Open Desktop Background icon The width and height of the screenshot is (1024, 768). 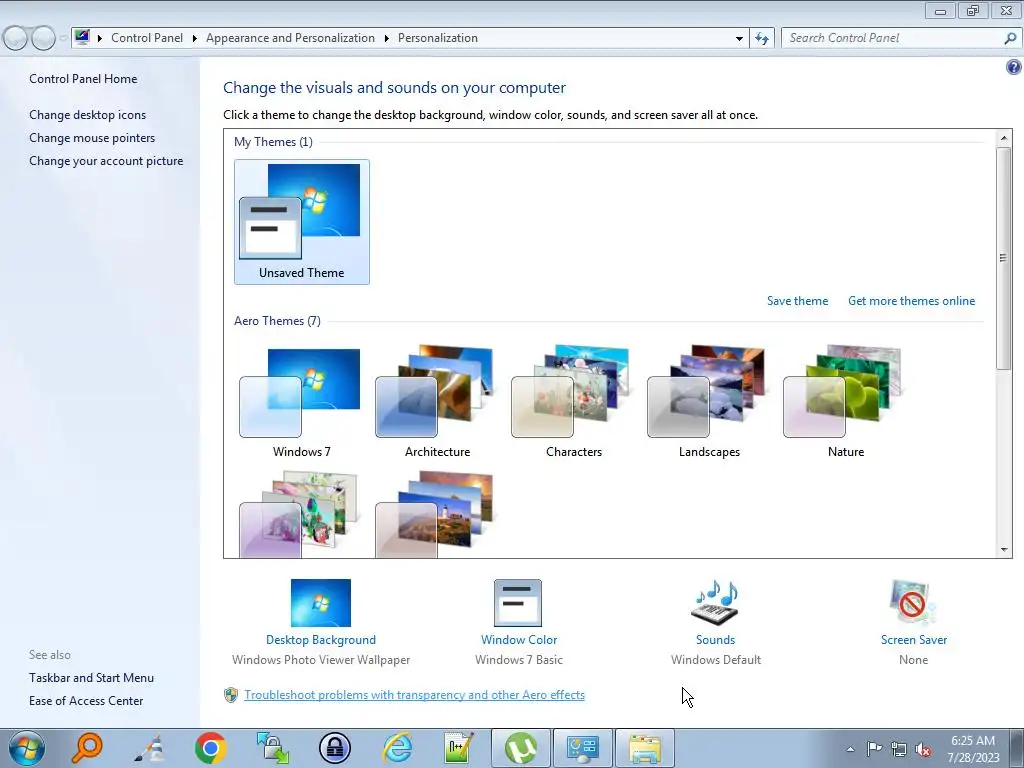321,603
